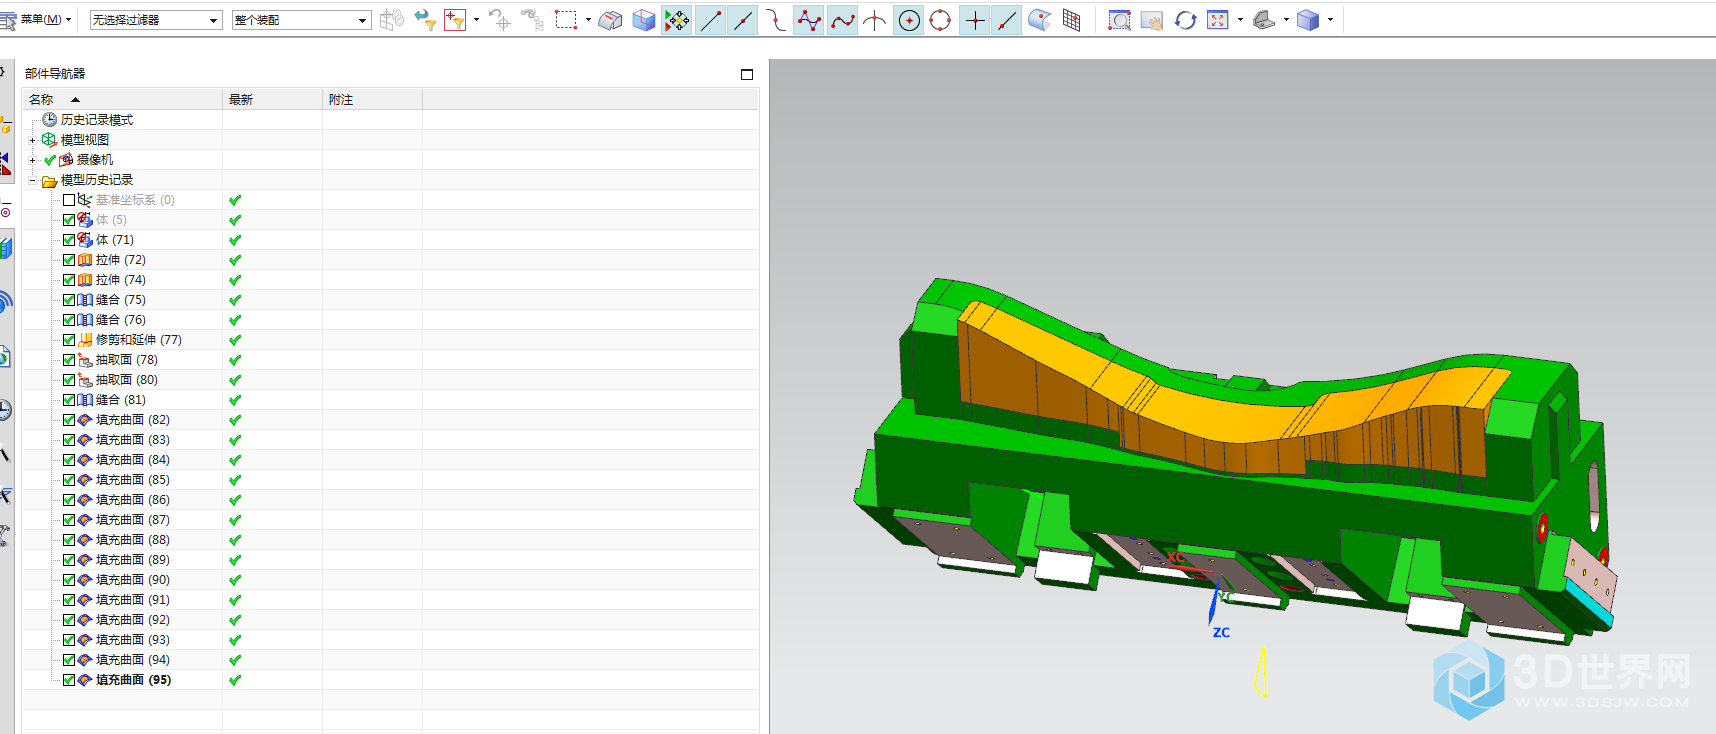
Task: Sort by the 名称 column header
Action: (122, 99)
